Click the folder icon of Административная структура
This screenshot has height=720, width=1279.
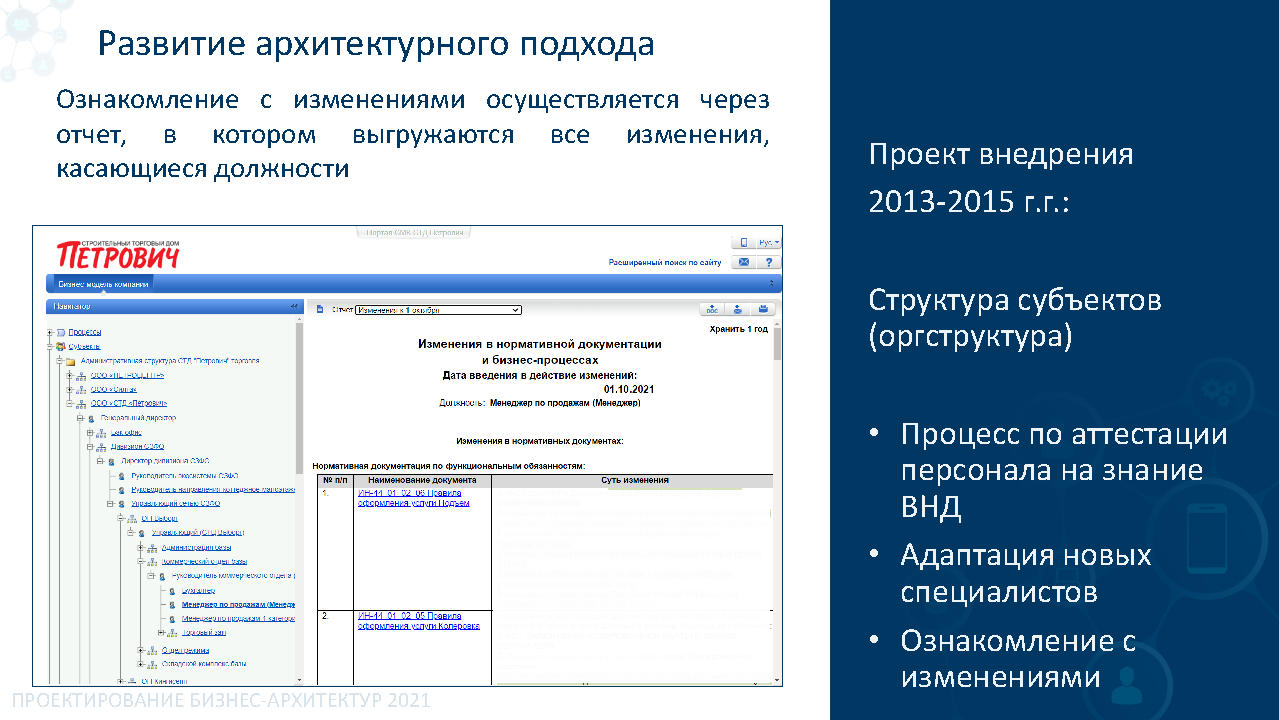[71, 361]
